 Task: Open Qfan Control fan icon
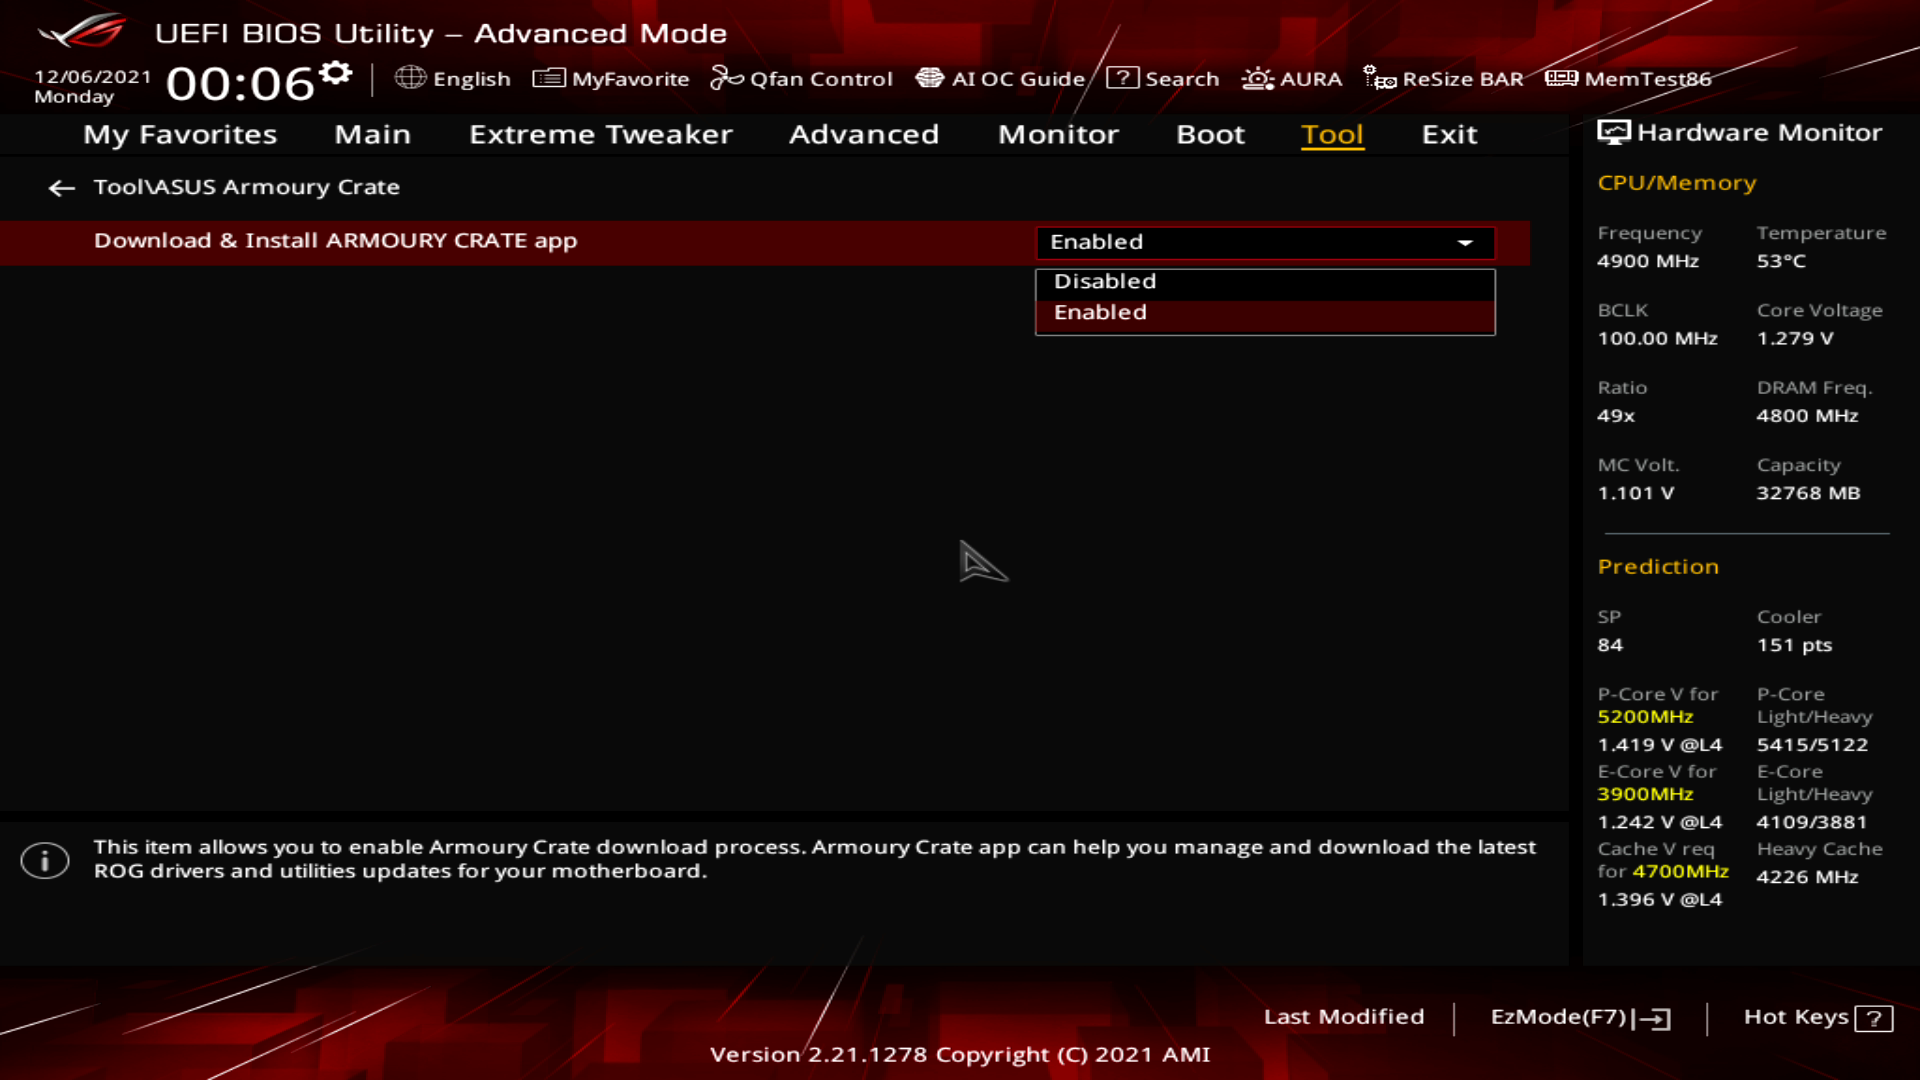[x=726, y=78]
